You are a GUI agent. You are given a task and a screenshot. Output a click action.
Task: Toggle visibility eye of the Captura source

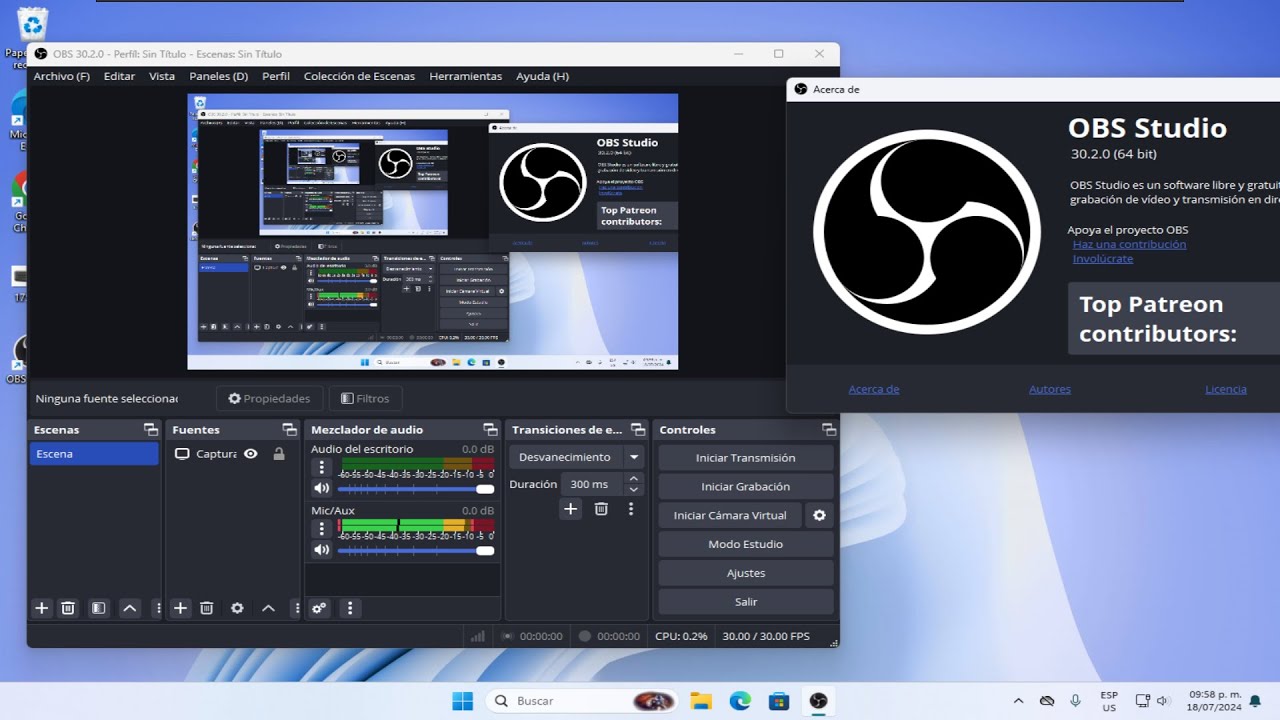coord(251,454)
